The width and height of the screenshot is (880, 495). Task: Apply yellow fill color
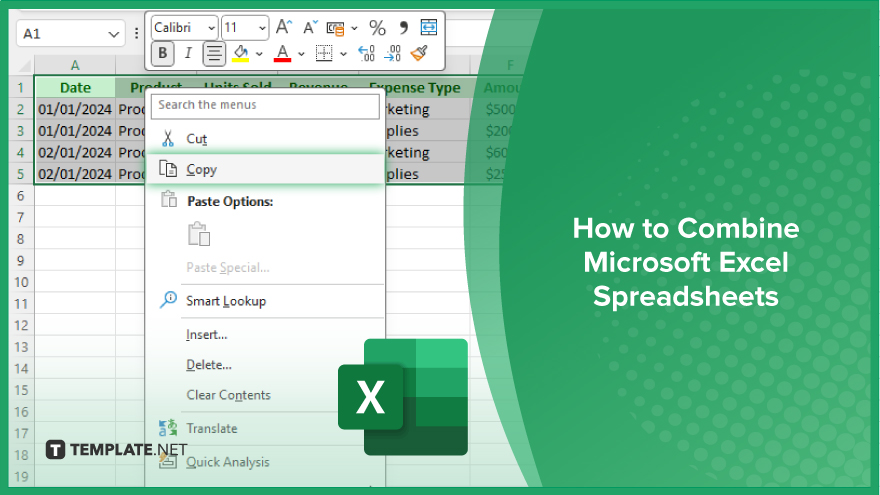(240, 53)
